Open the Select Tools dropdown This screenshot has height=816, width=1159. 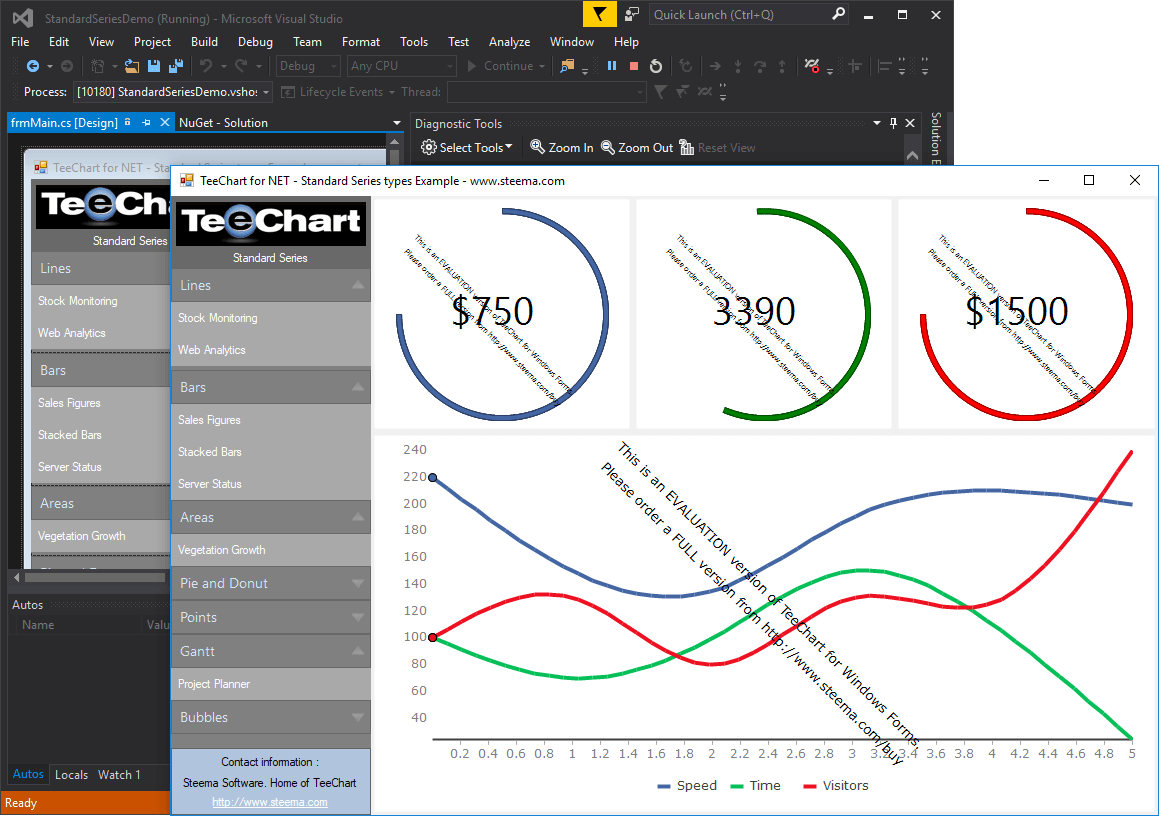pos(509,147)
